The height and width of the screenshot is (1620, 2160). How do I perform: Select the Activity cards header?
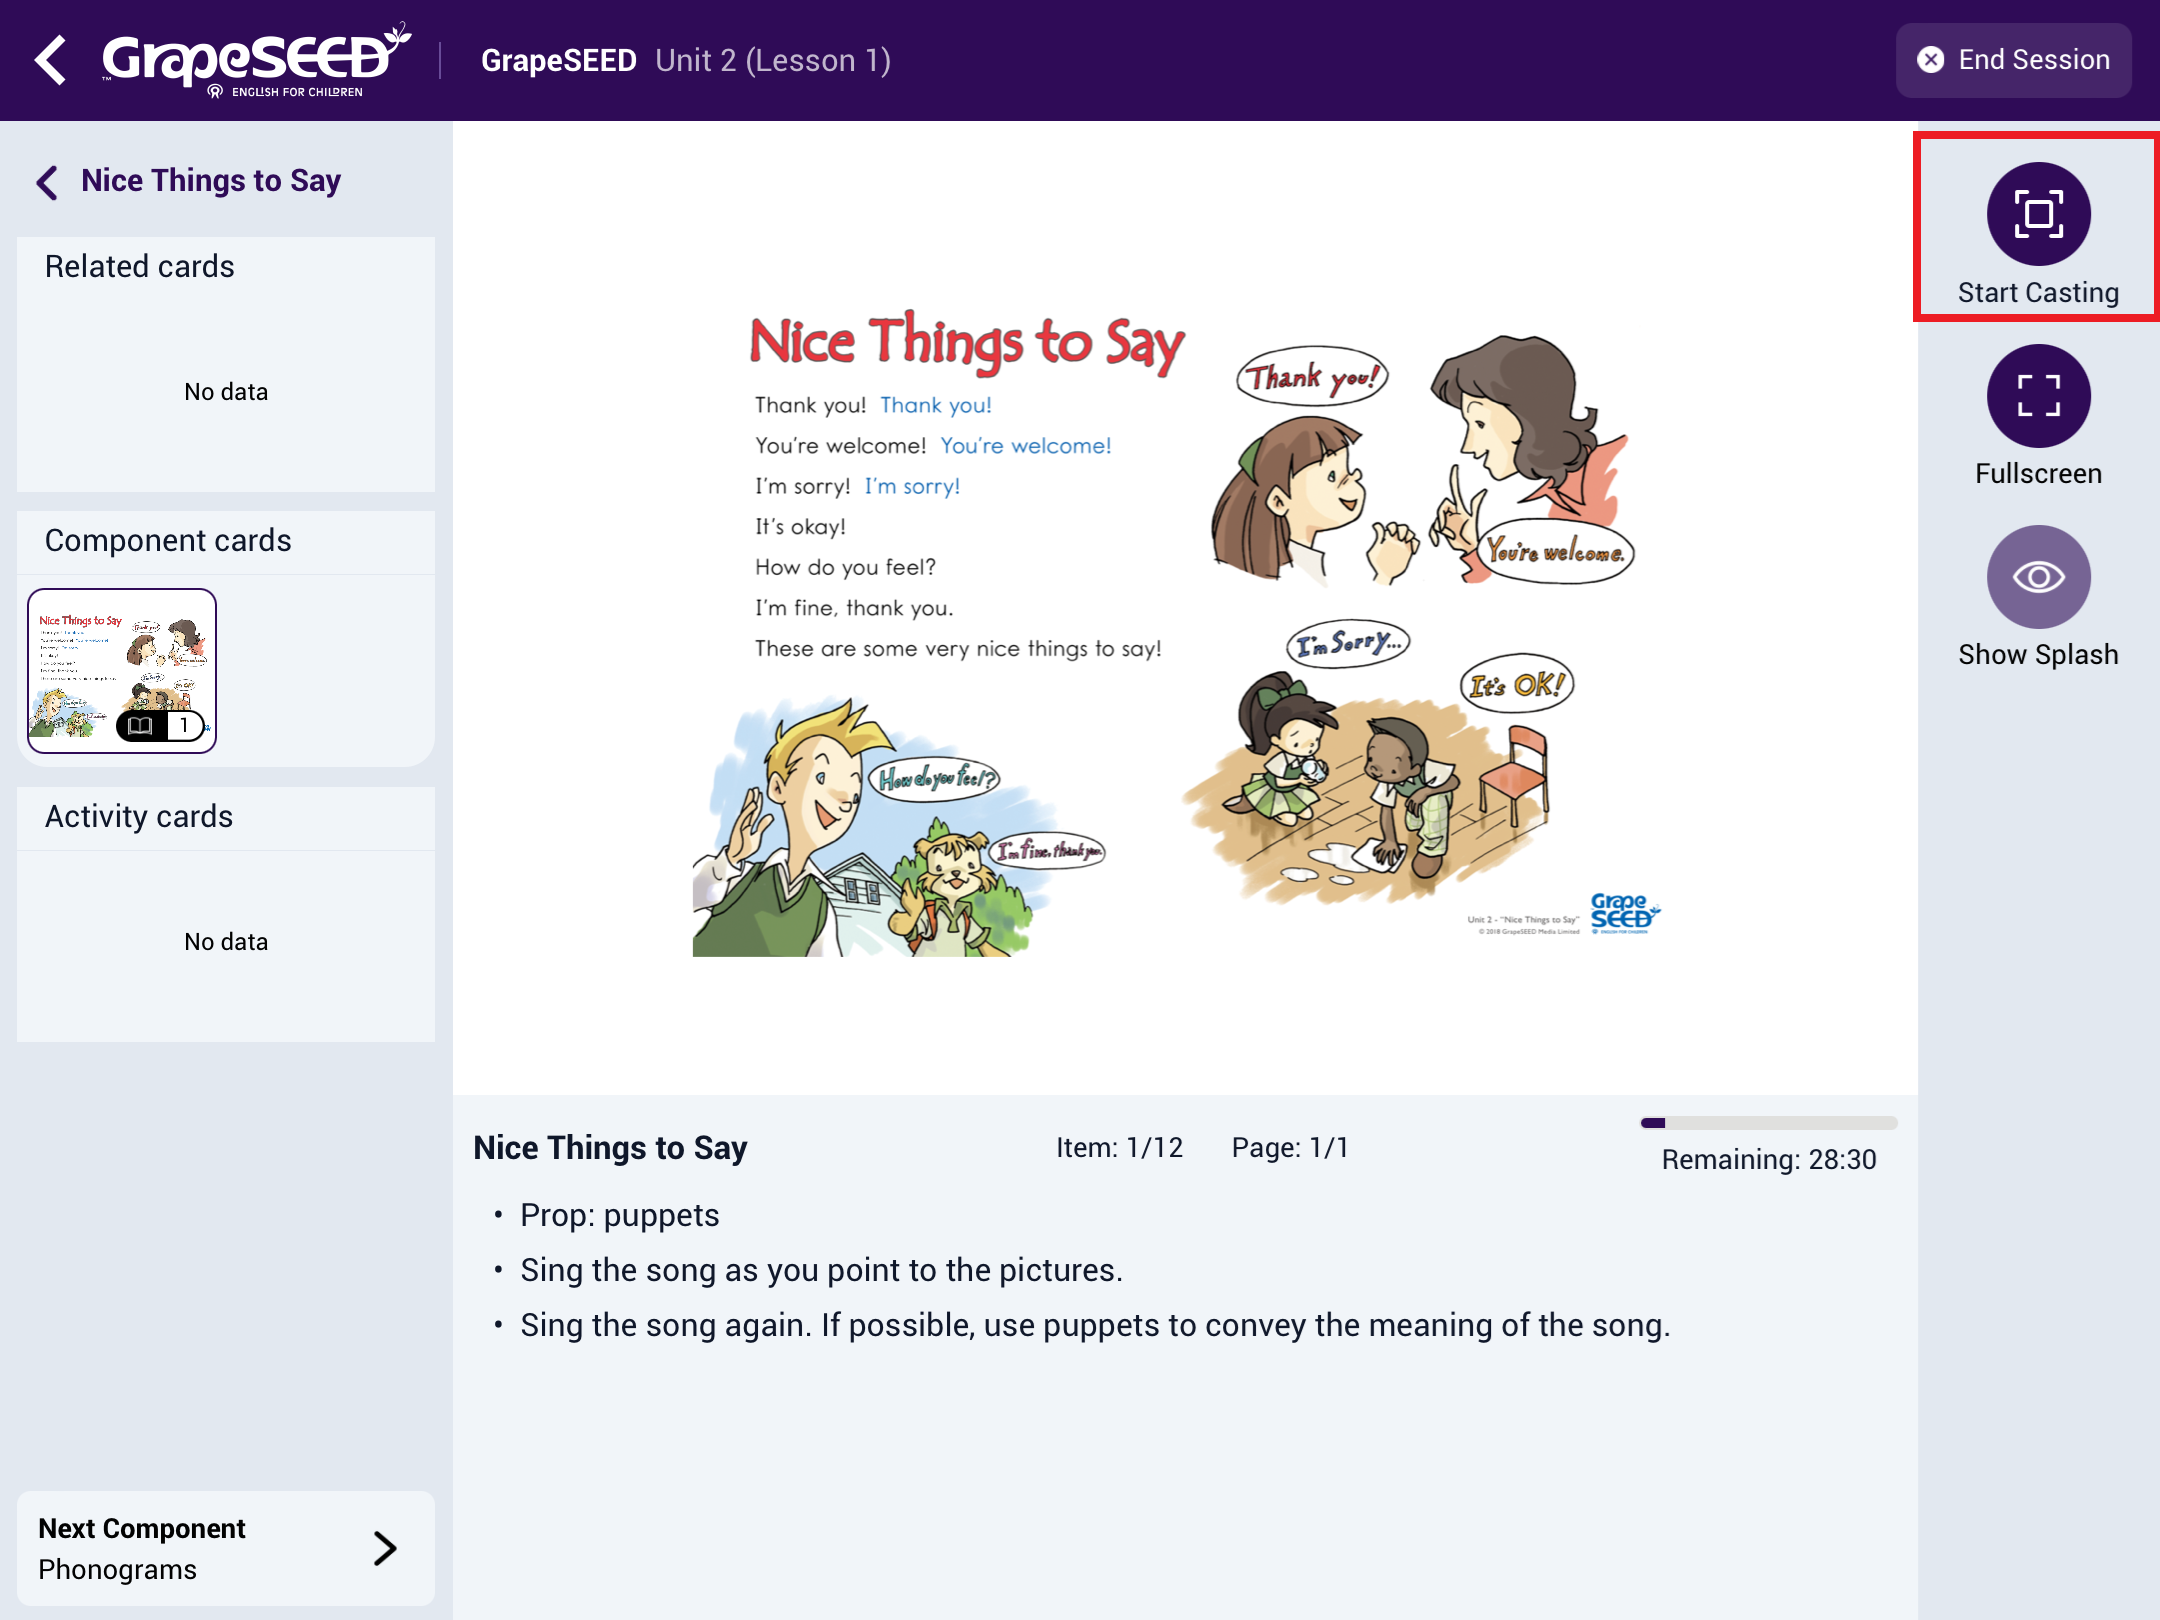point(139,816)
